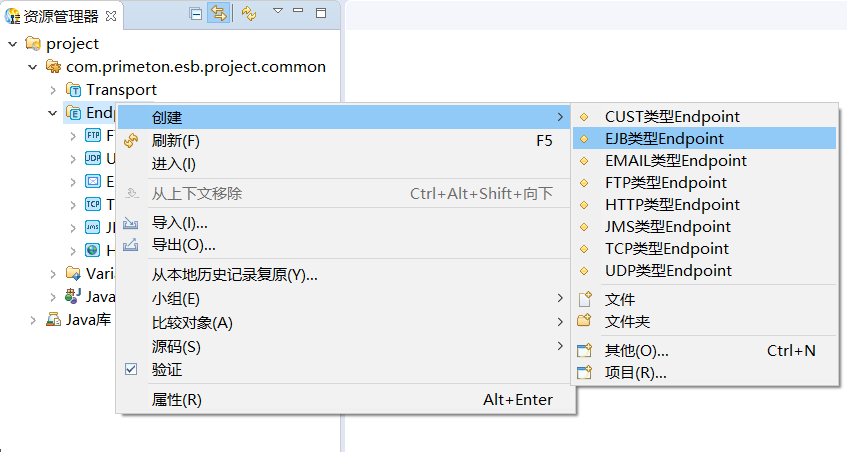The height and width of the screenshot is (452, 847).
Task: Select com.primeton.esb.project.common tree item
Action: [x=195, y=67]
